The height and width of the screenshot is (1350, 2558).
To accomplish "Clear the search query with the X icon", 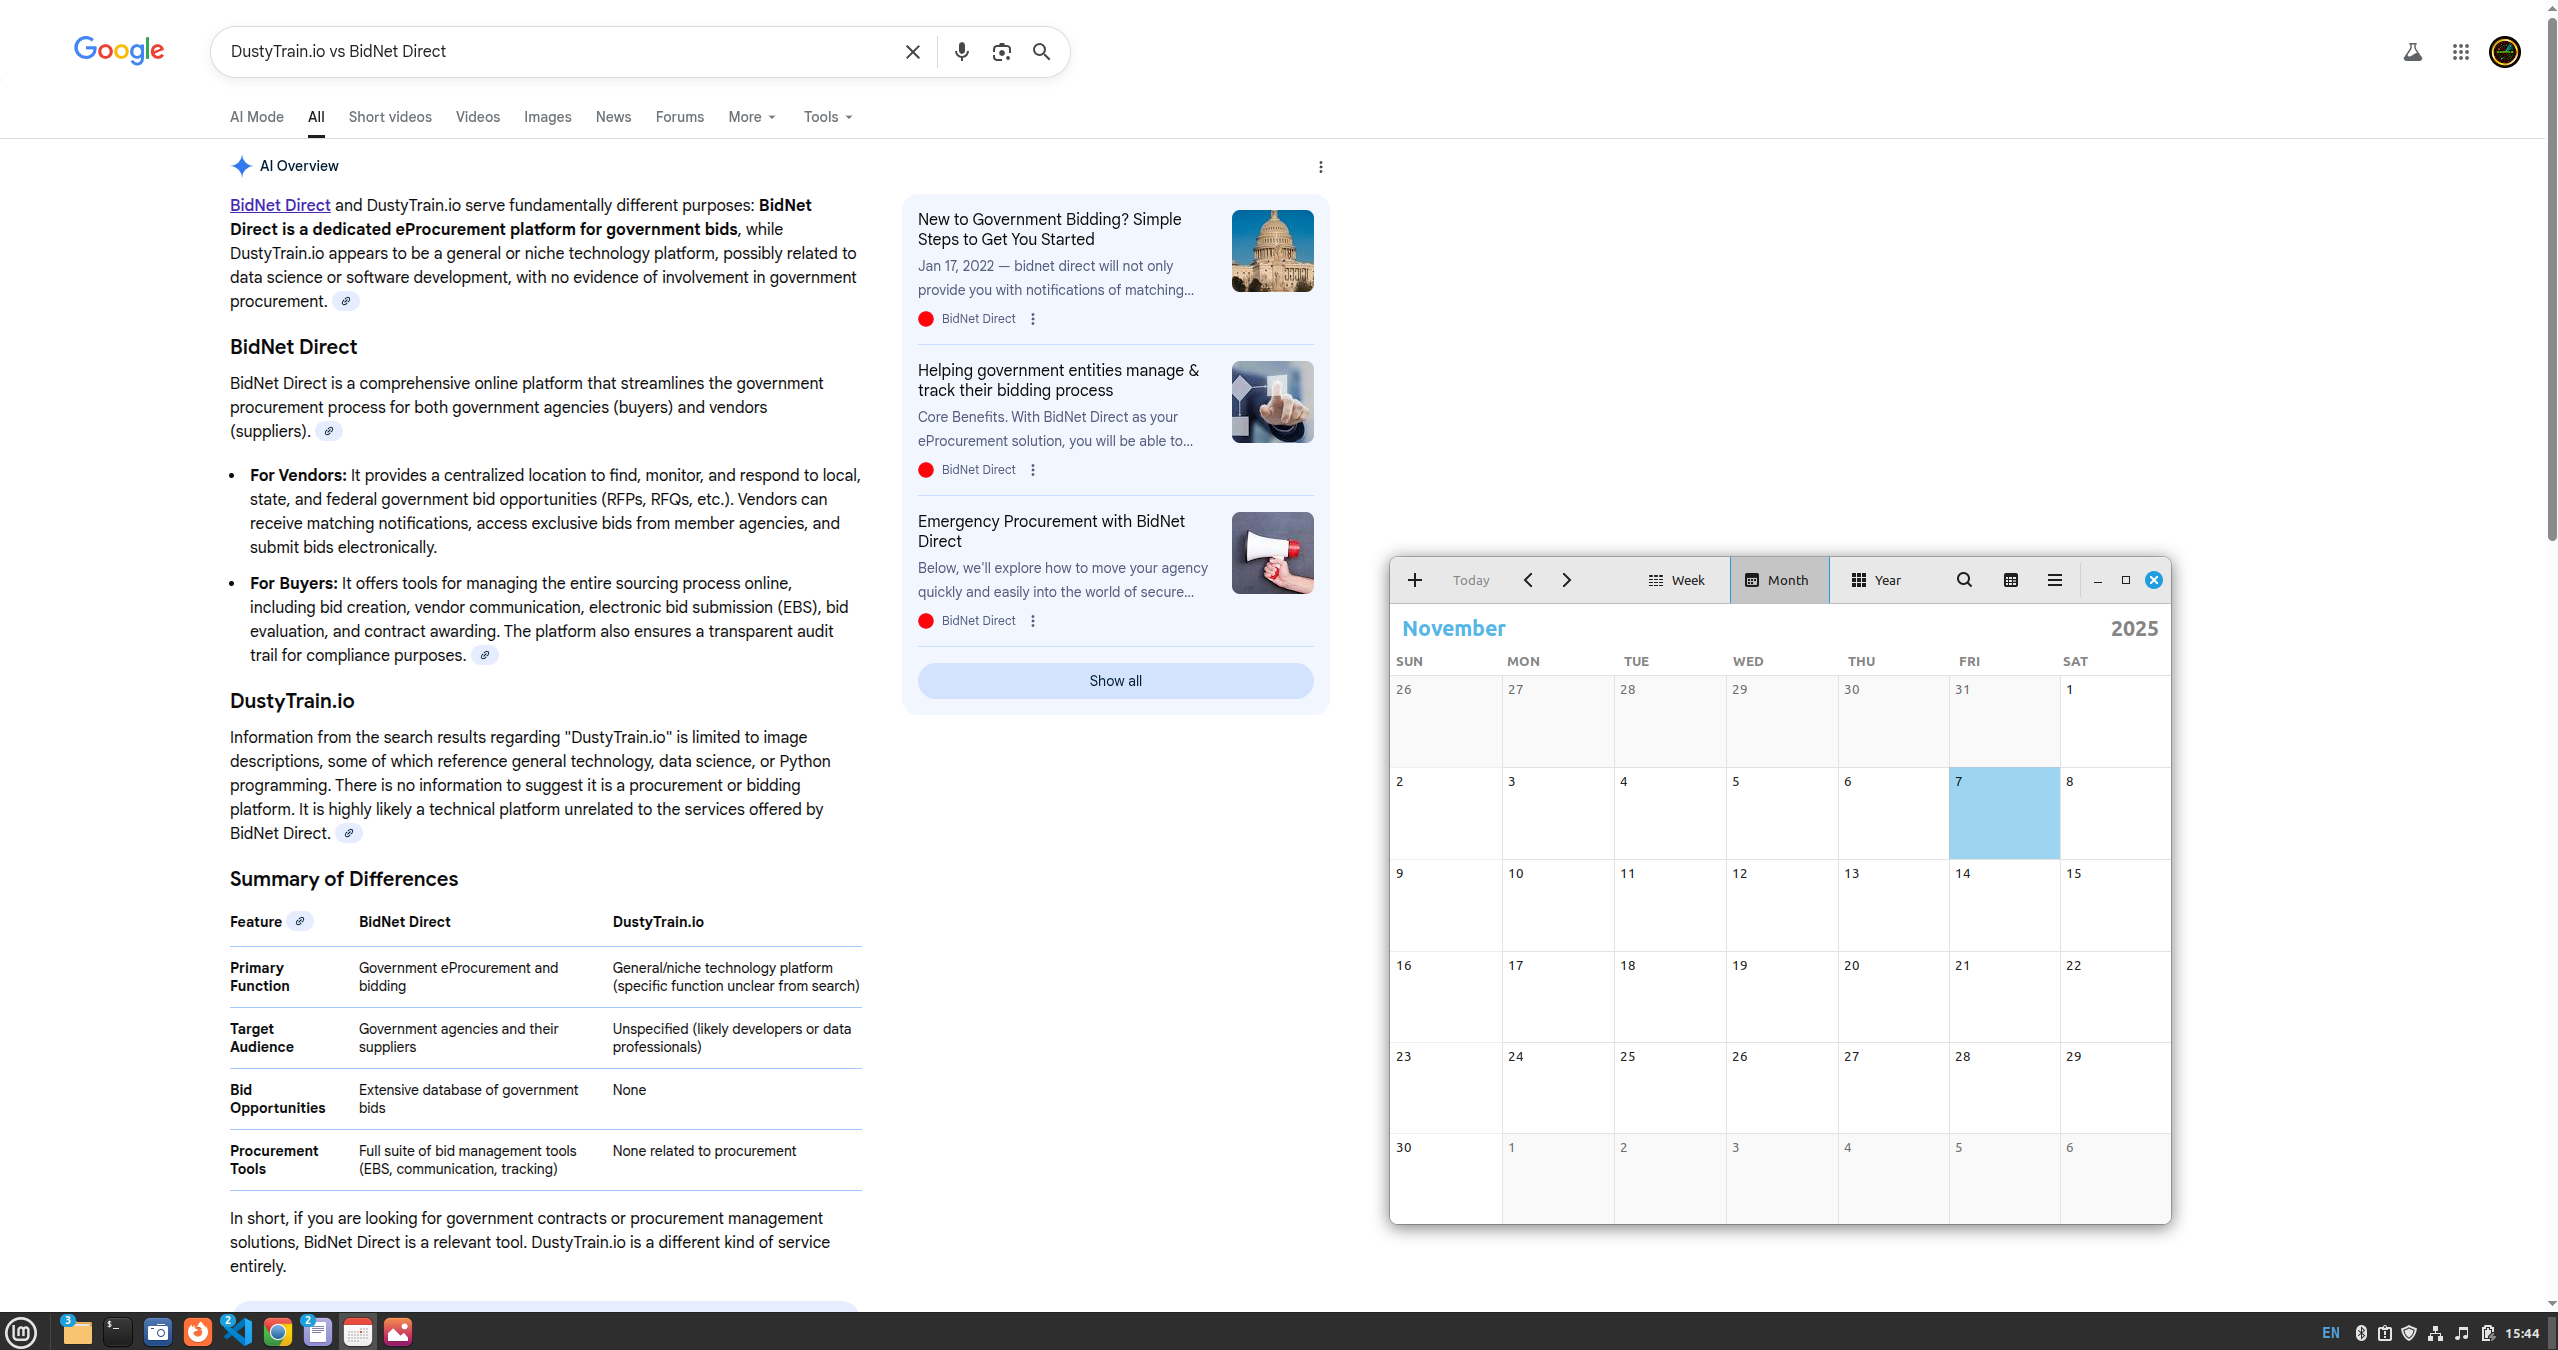I will point(912,52).
